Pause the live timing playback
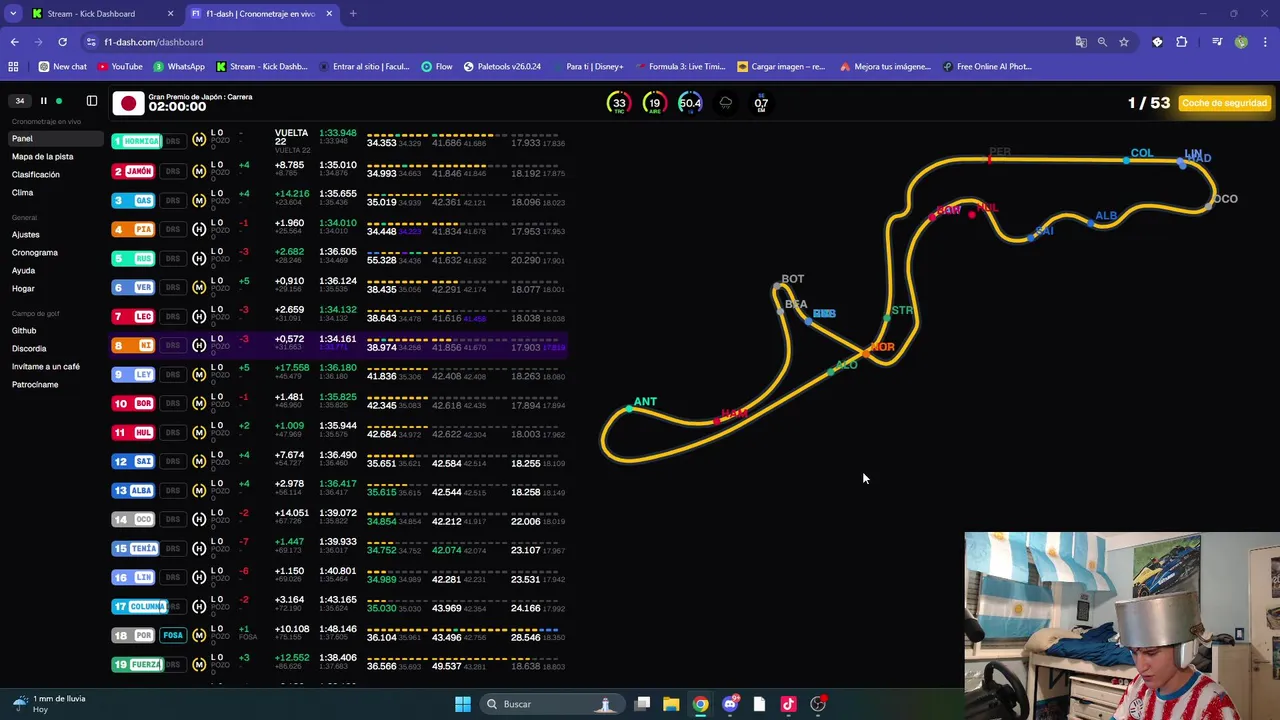Viewport: 1280px width, 720px height. pyautogui.click(x=43, y=101)
